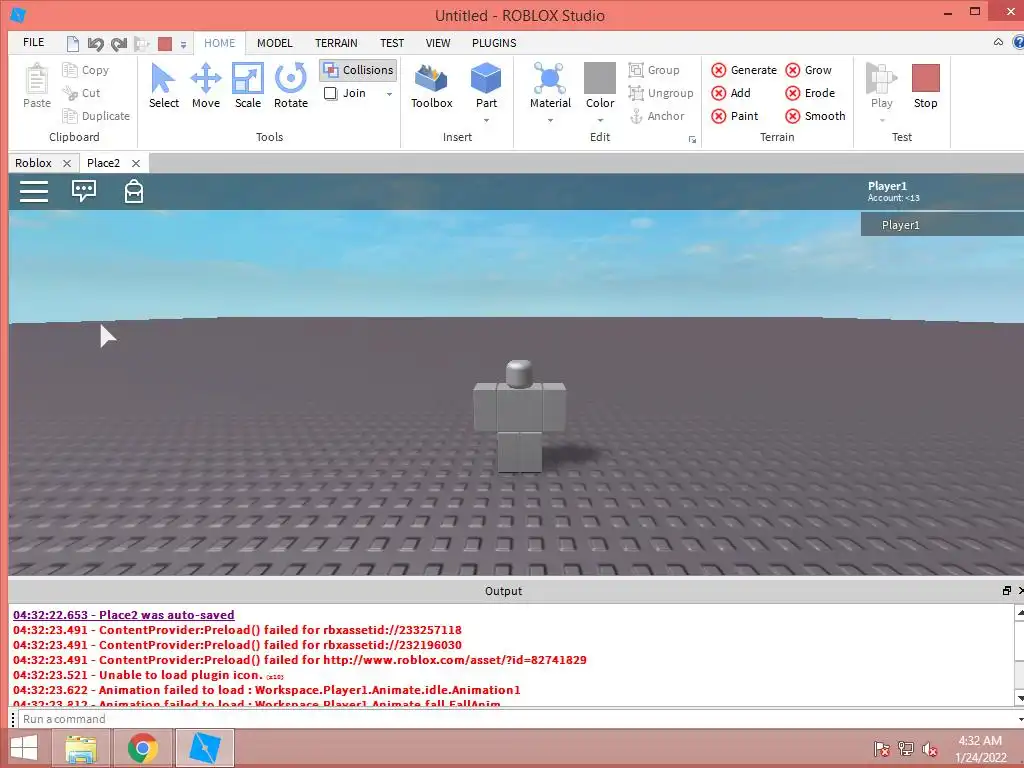
Task: Click the Duplicate button
Action: pyautogui.click(x=96, y=116)
